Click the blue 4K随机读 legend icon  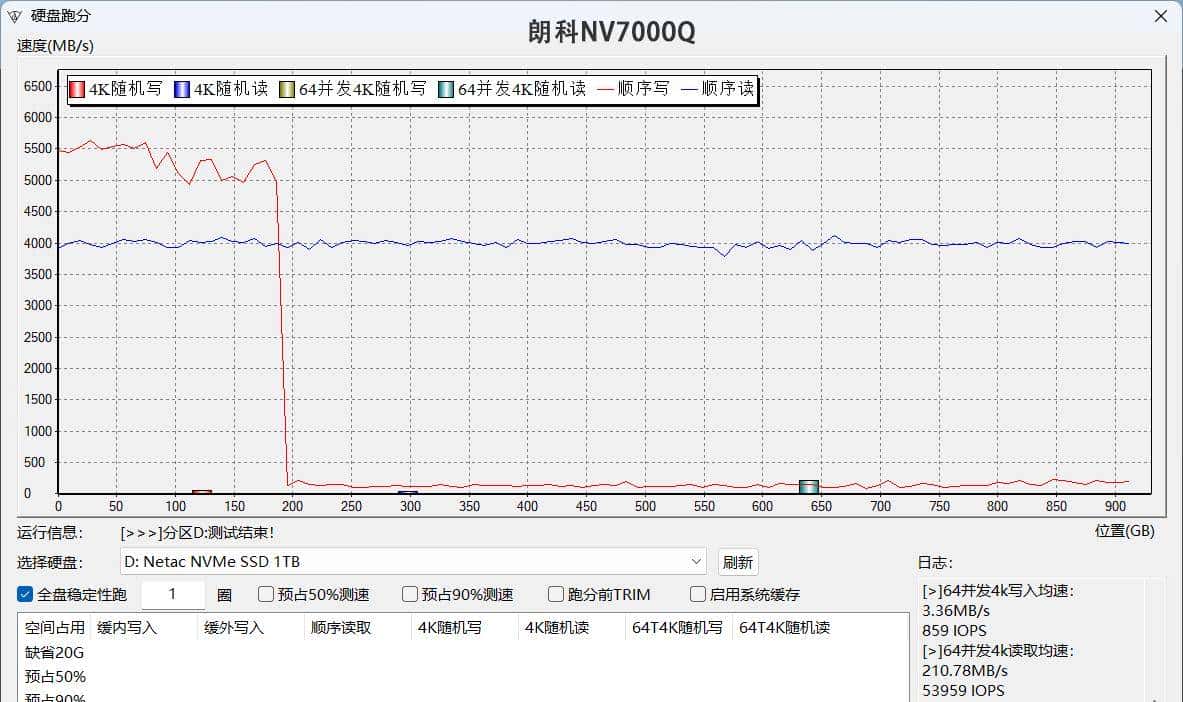181,89
